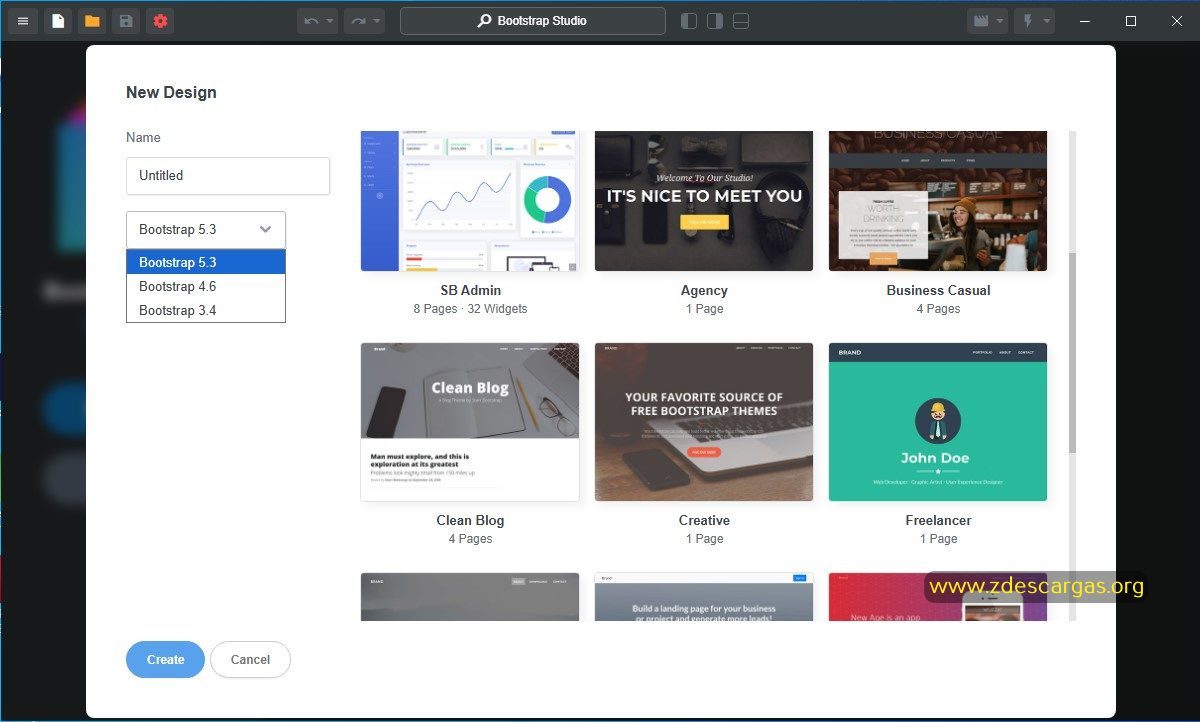Click '8 Pages · 32 Widgets' text

pyautogui.click(x=470, y=309)
